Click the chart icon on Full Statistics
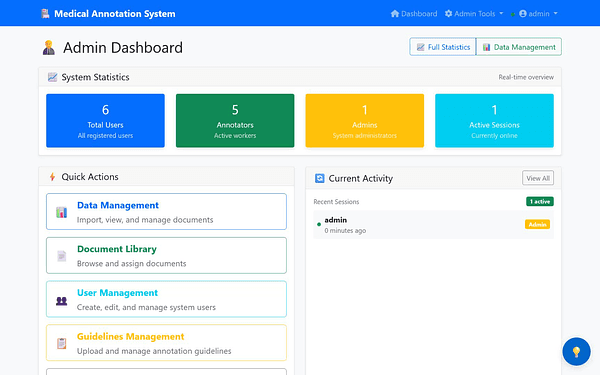The width and height of the screenshot is (600, 375). click(x=421, y=47)
